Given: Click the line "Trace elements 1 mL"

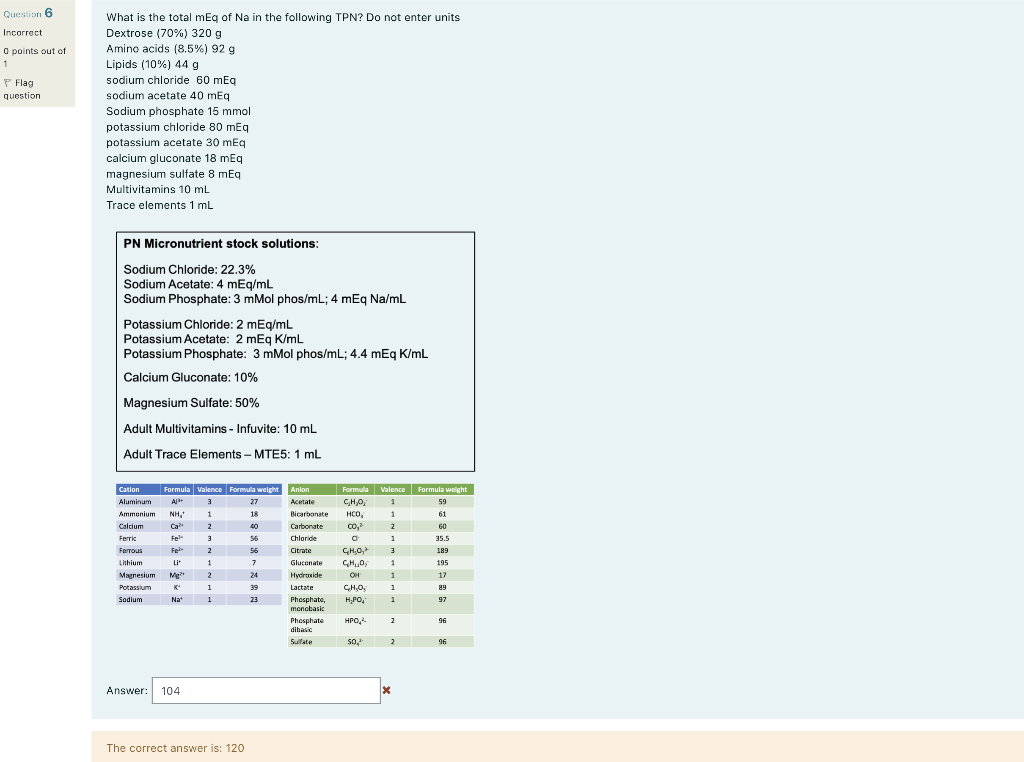Looking at the screenshot, I should click(x=160, y=205).
